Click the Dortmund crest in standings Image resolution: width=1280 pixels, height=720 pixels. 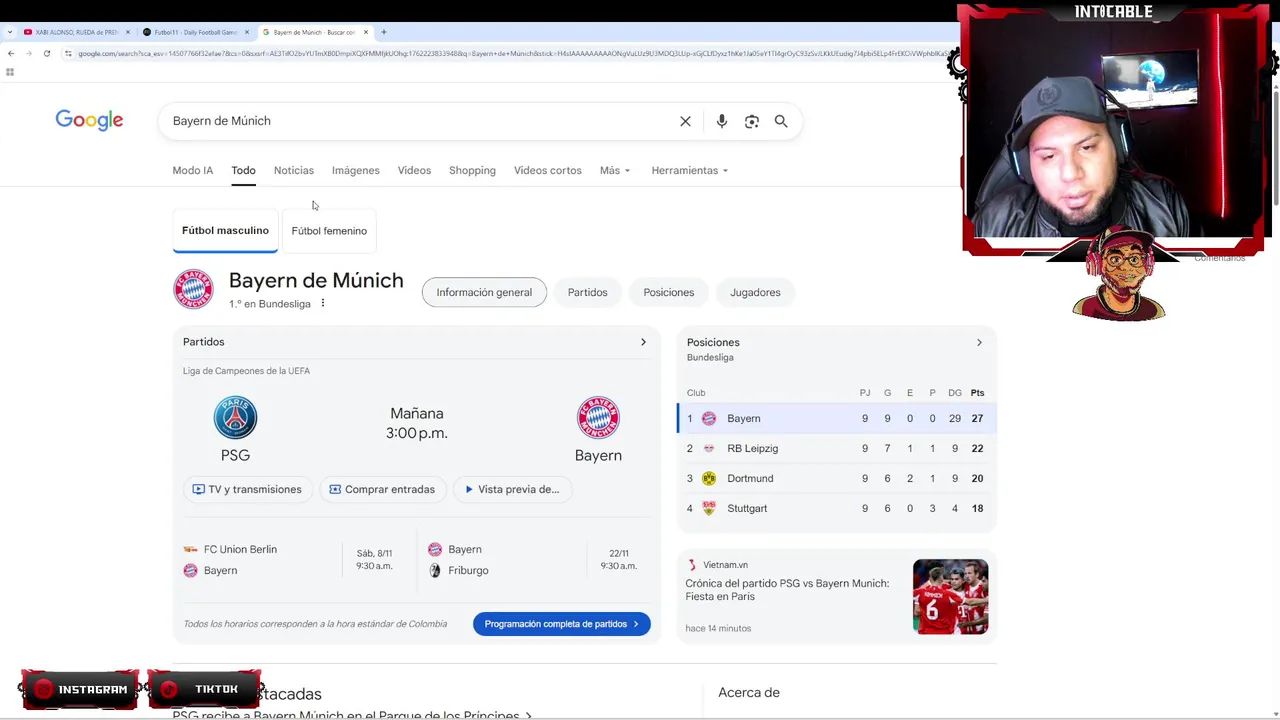pyautogui.click(x=709, y=478)
